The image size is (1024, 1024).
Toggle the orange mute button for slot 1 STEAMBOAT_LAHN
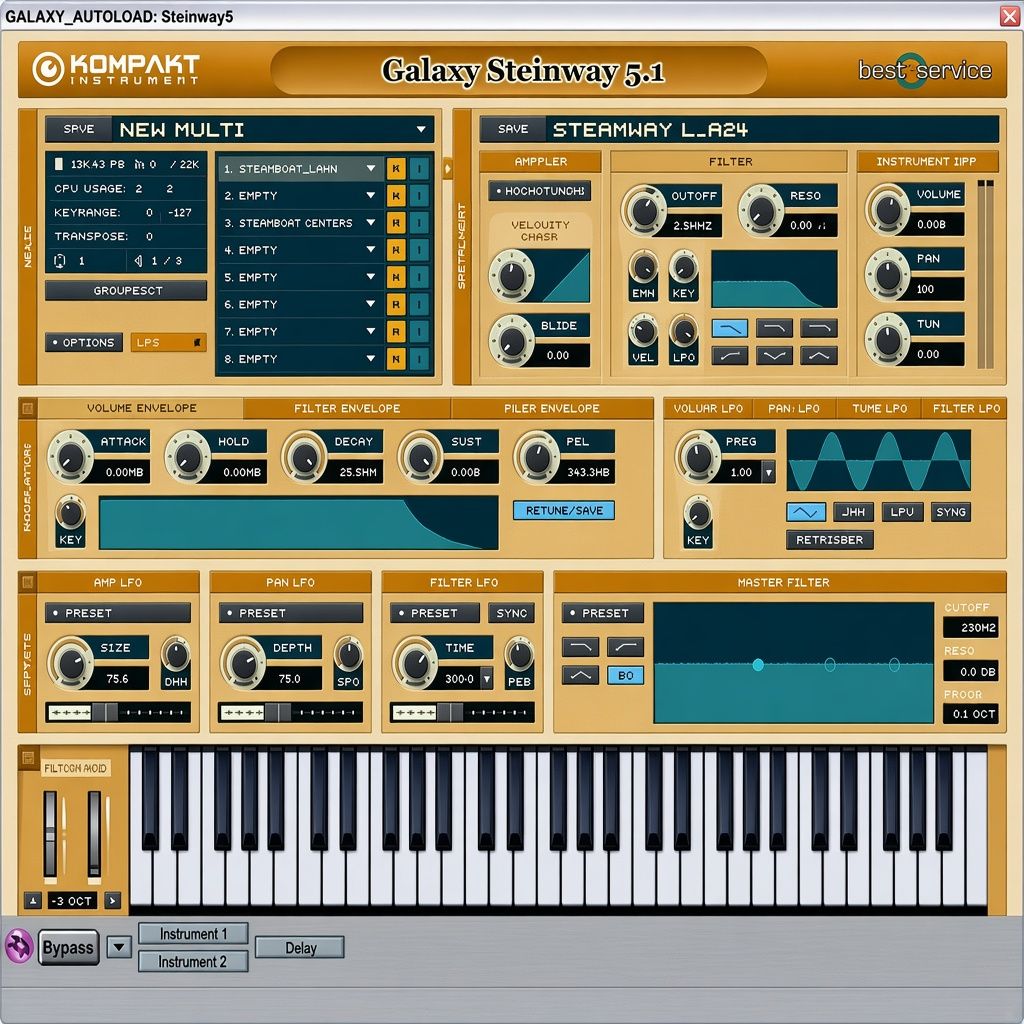point(396,168)
